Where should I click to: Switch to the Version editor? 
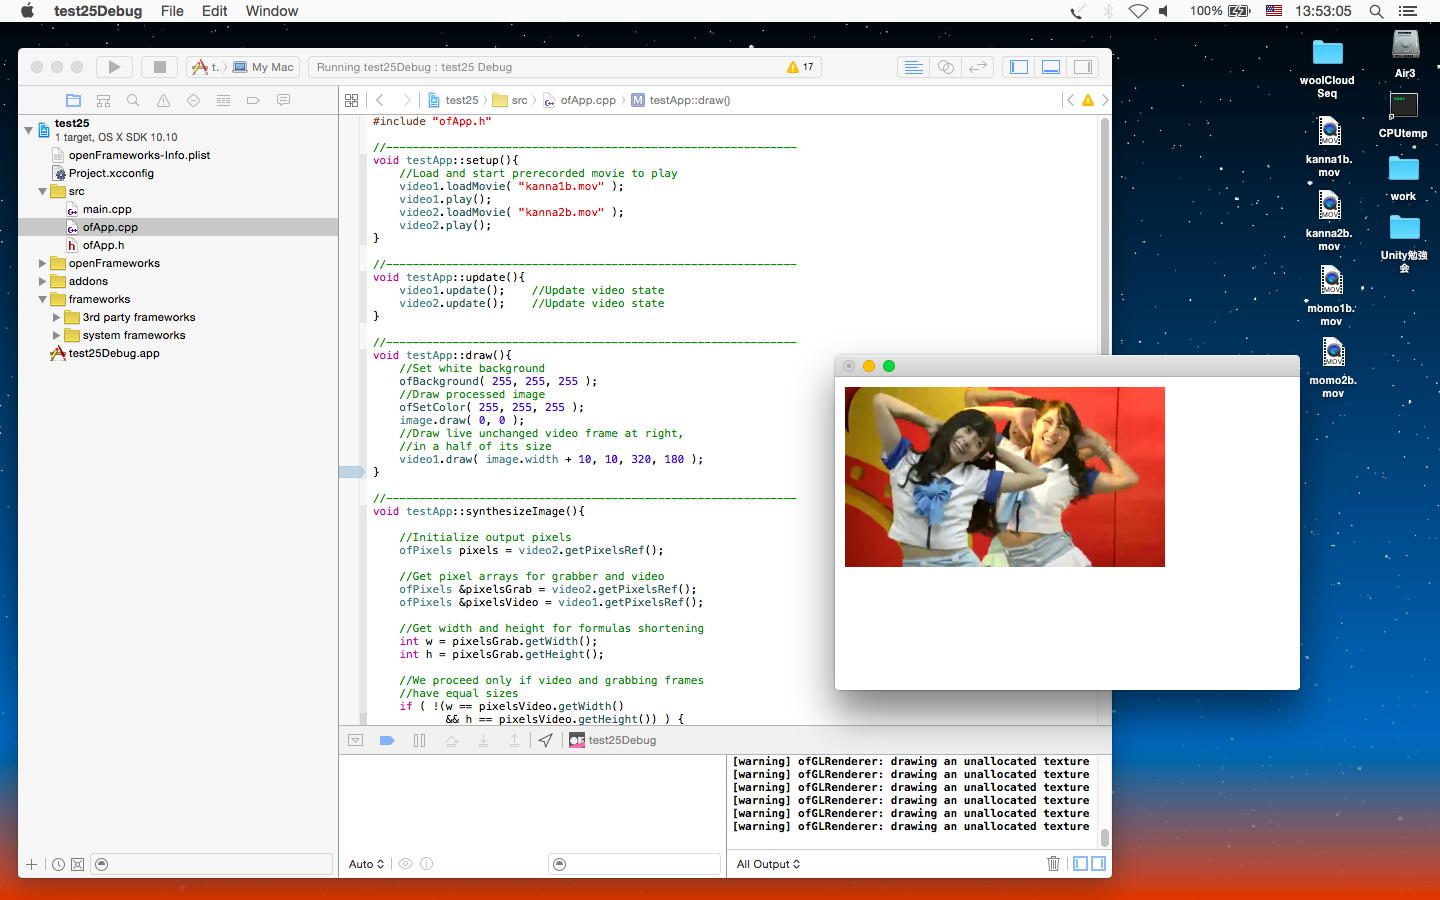[977, 67]
